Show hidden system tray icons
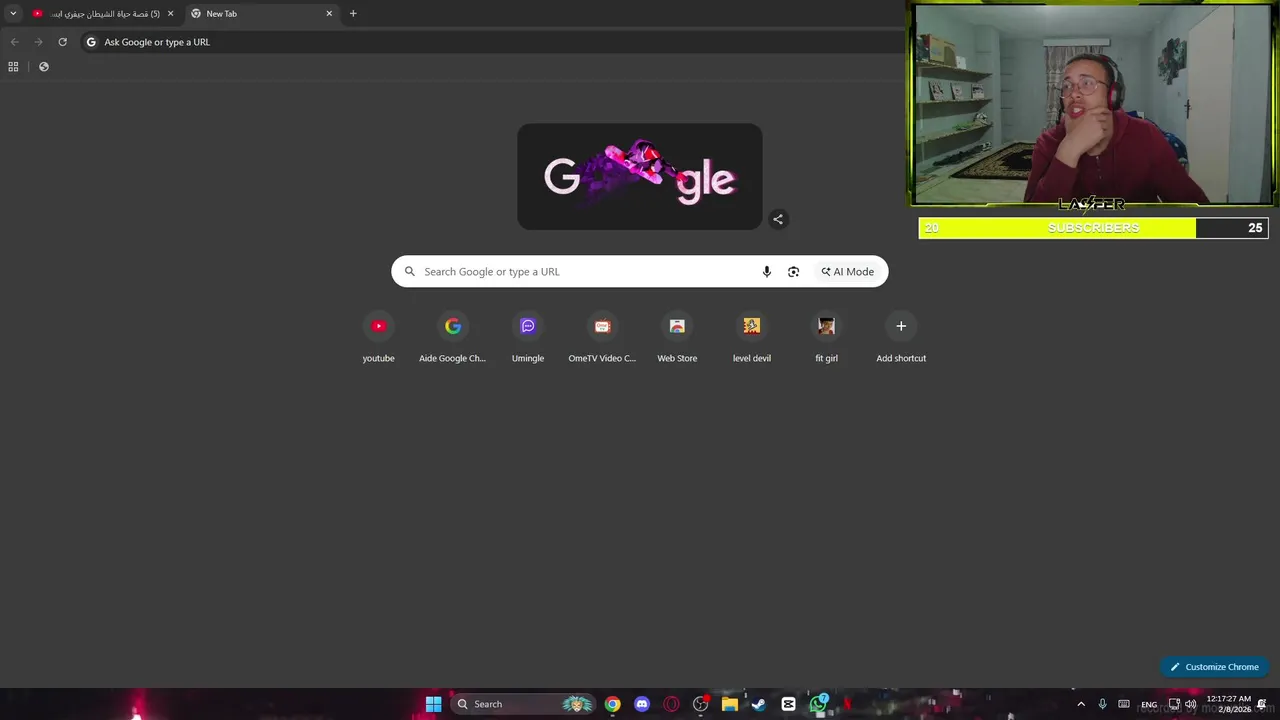The width and height of the screenshot is (1280, 720). 1081,704
